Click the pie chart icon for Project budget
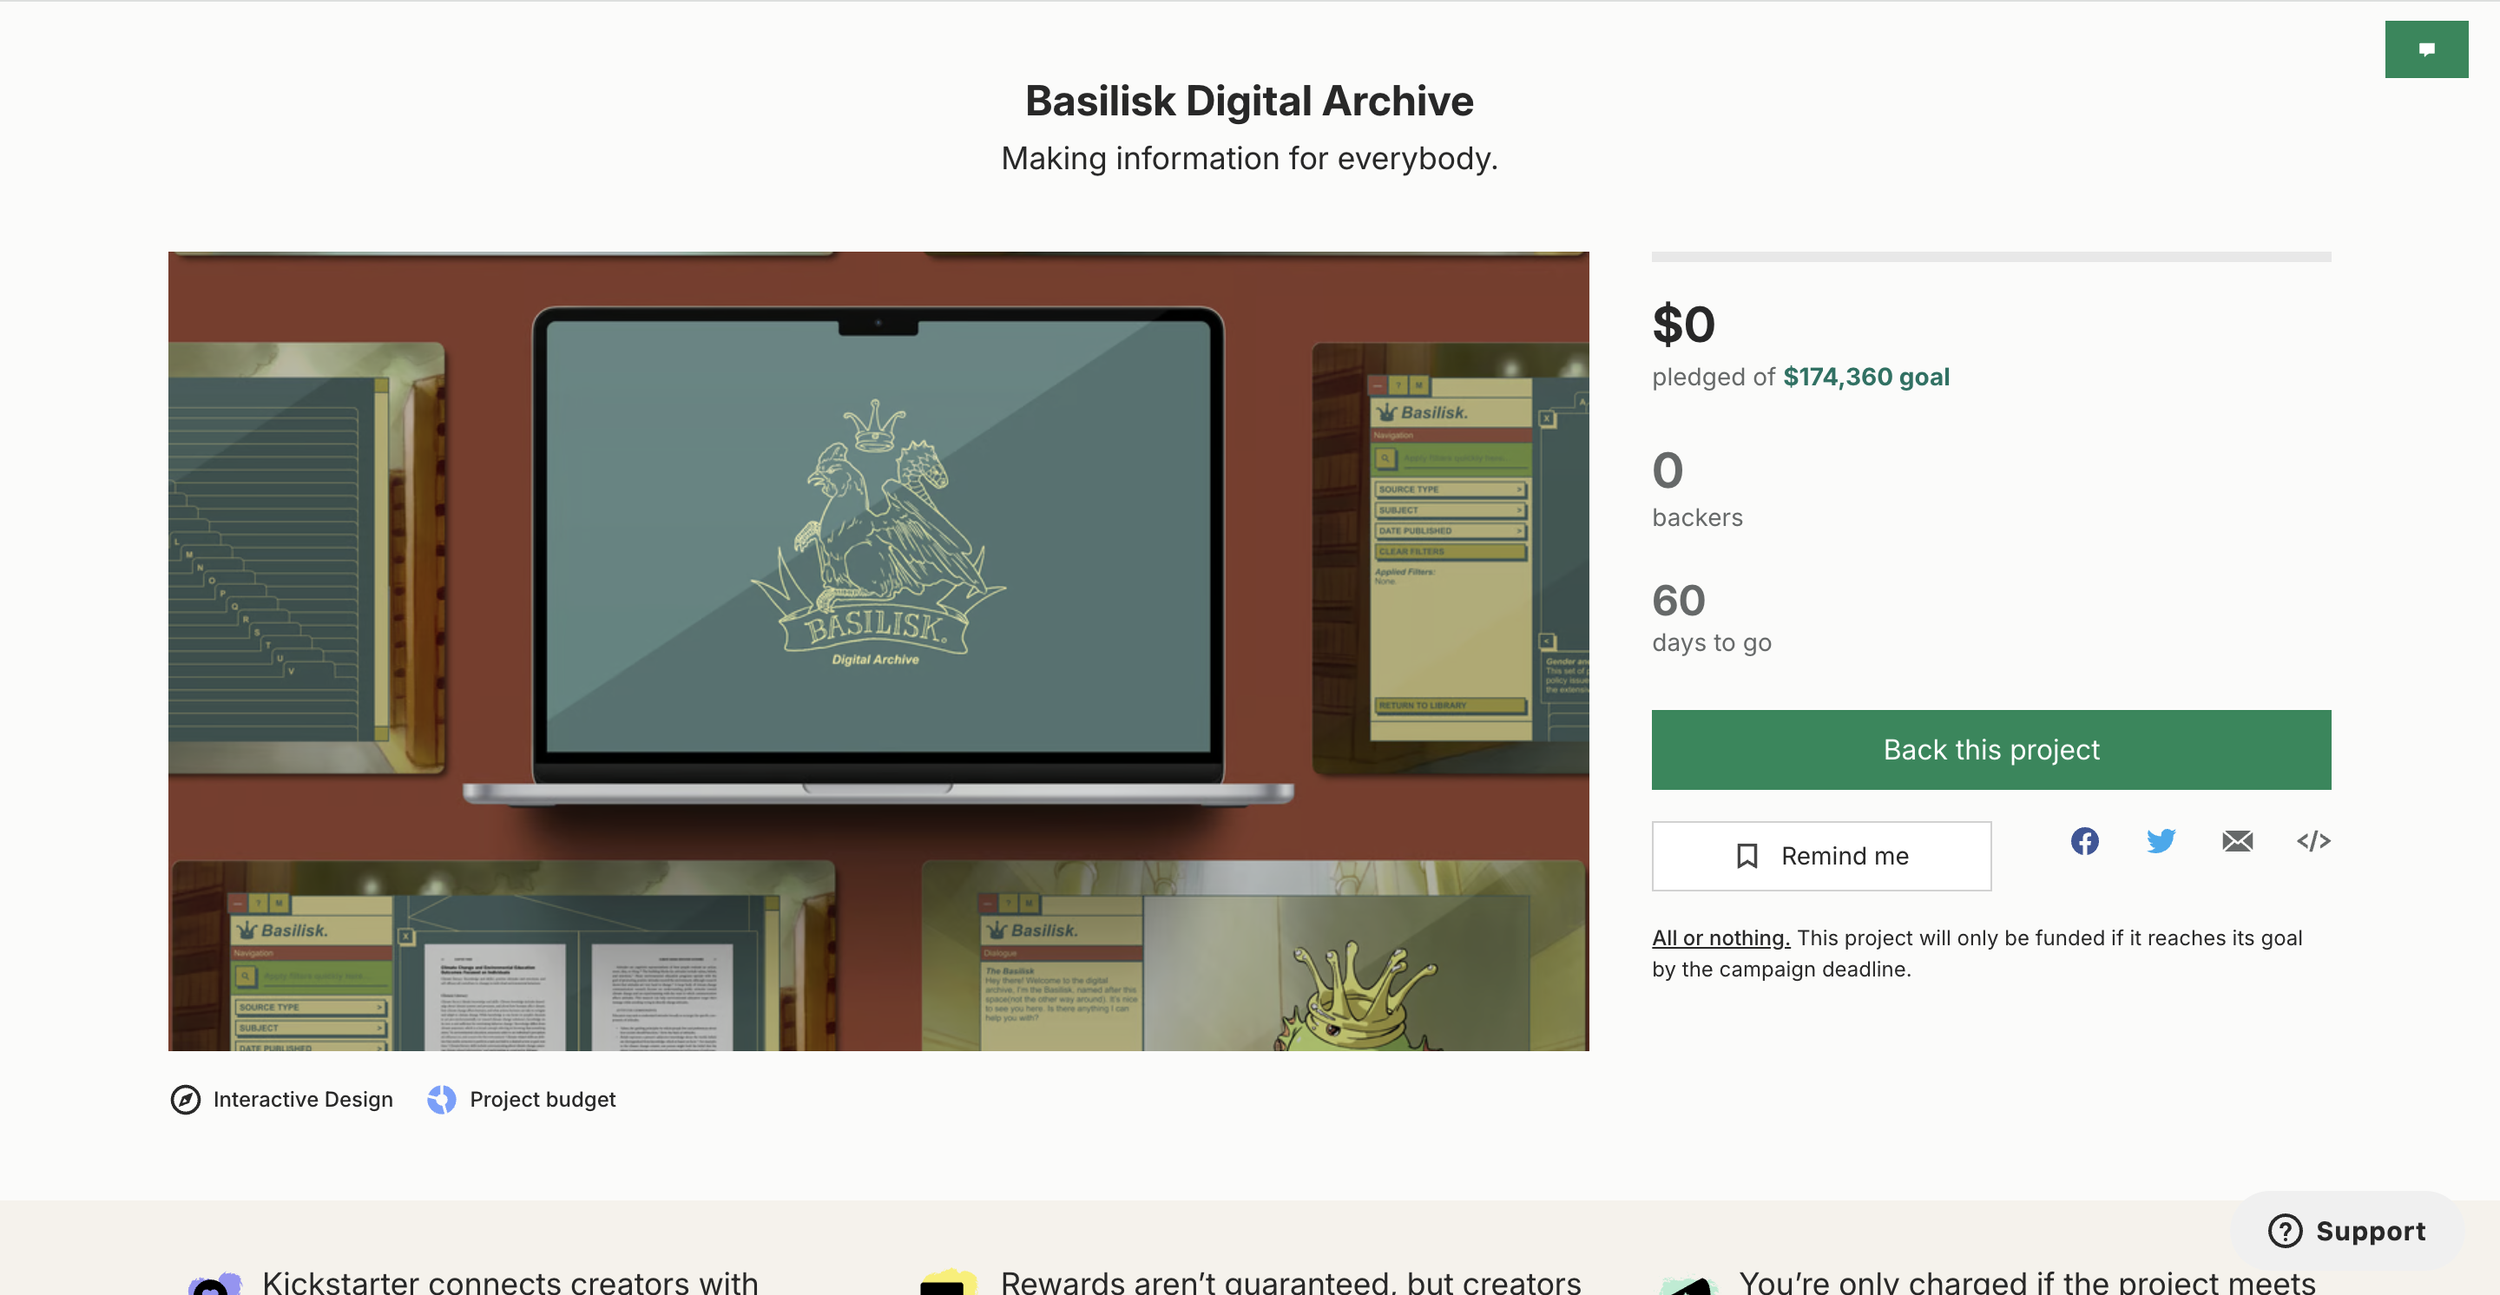This screenshot has height=1295, width=2500. click(x=441, y=1100)
